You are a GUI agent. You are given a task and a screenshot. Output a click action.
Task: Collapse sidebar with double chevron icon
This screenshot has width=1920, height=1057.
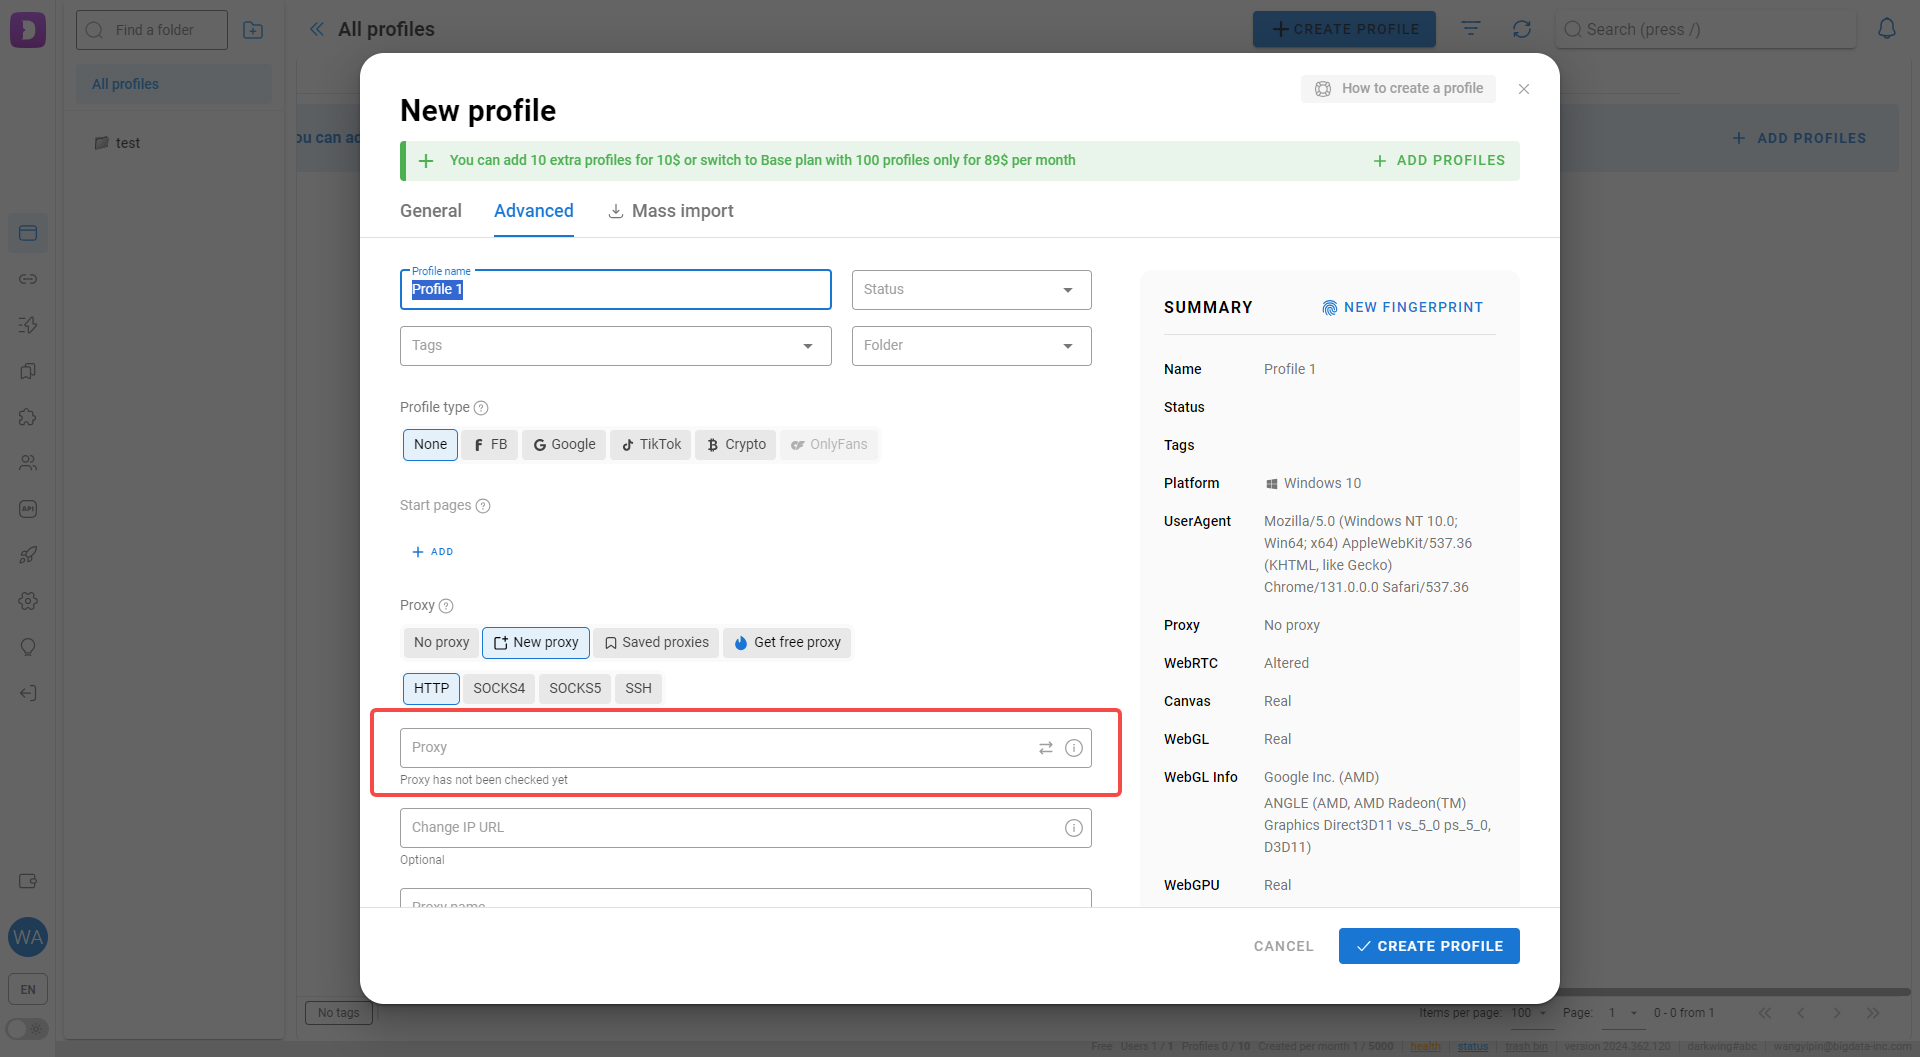point(316,29)
